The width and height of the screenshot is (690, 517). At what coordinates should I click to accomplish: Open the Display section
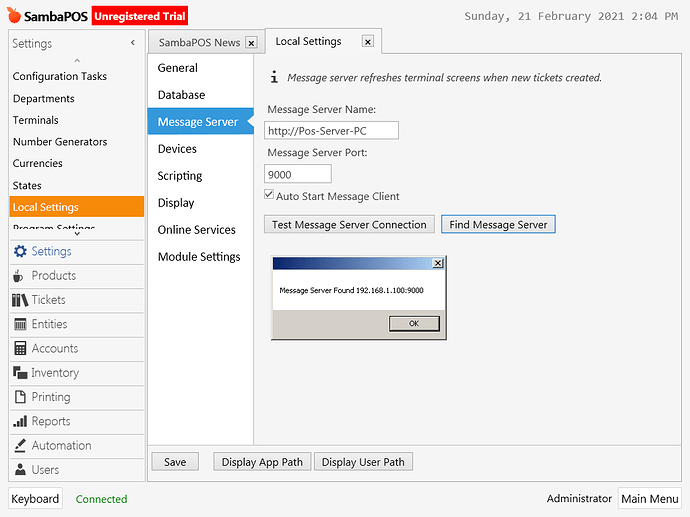coord(201,203)
